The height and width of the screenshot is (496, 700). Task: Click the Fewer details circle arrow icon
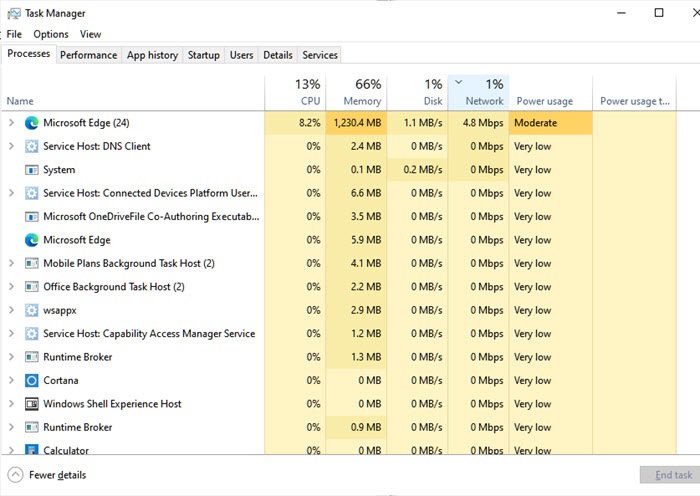[x=15, y=475]
